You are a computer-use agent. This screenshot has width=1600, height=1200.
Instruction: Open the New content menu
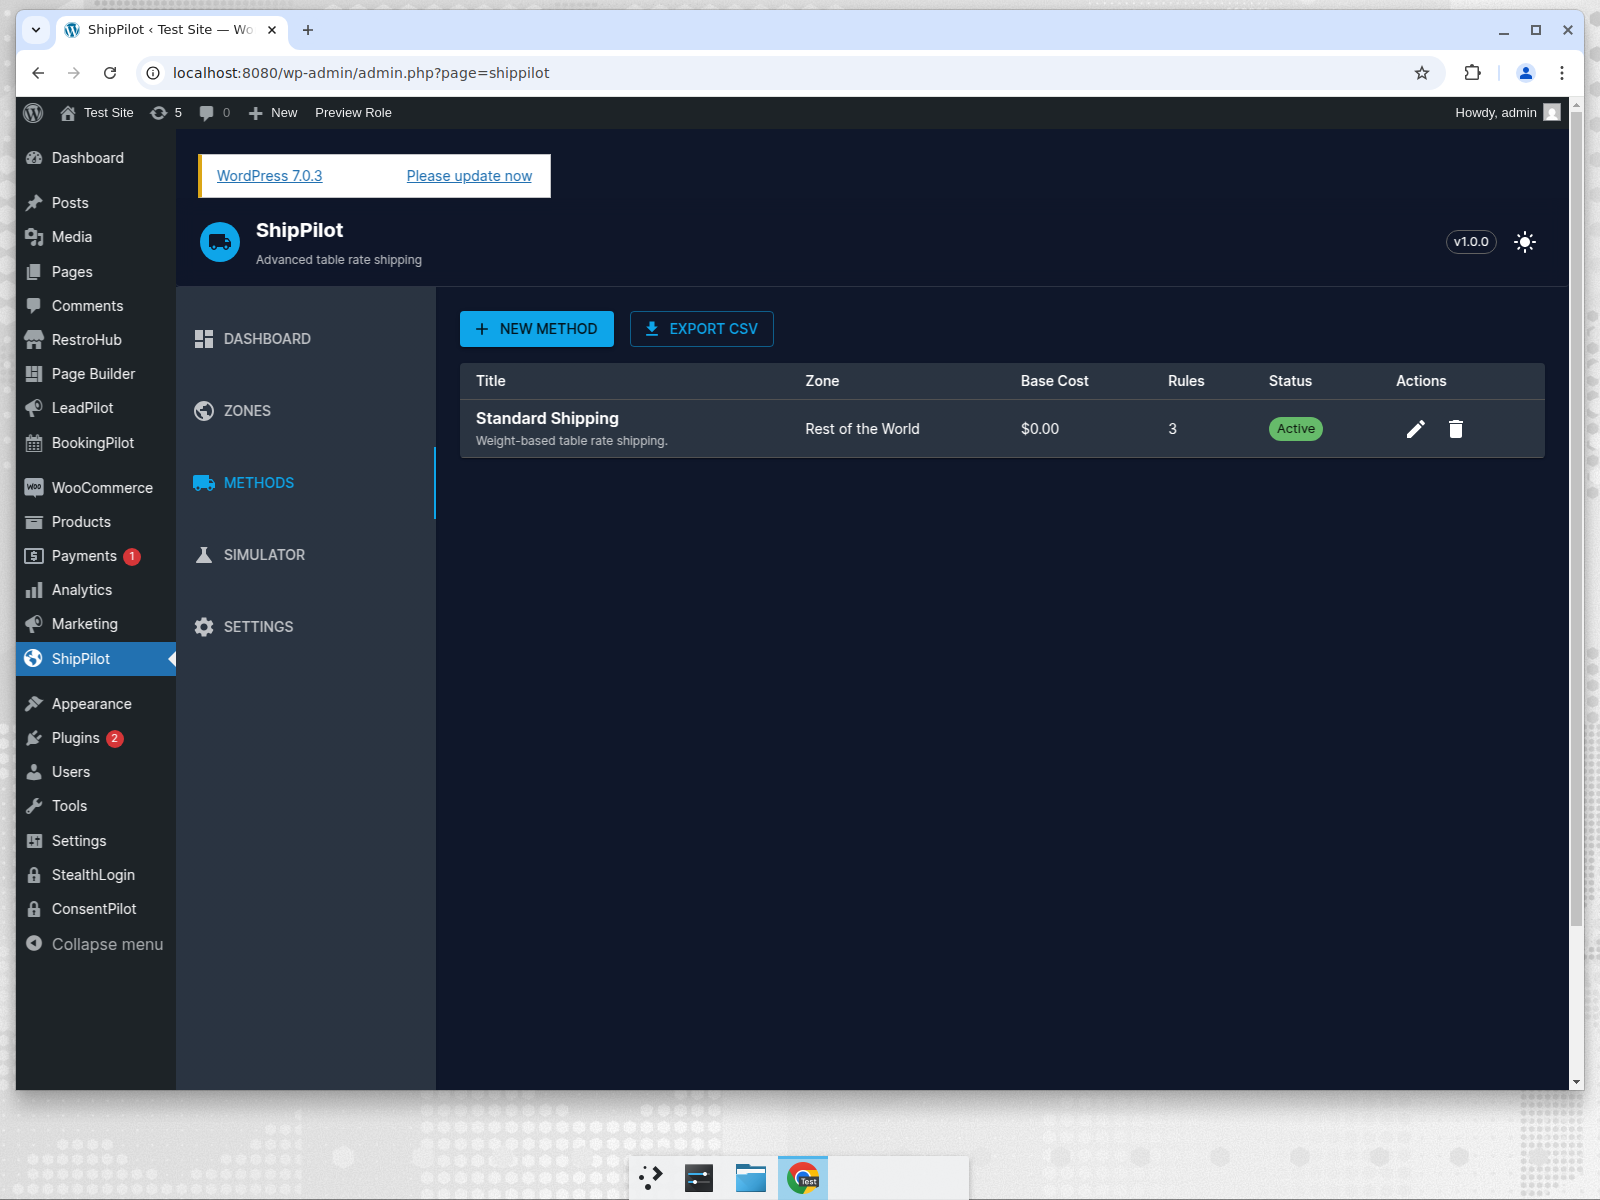273,113
